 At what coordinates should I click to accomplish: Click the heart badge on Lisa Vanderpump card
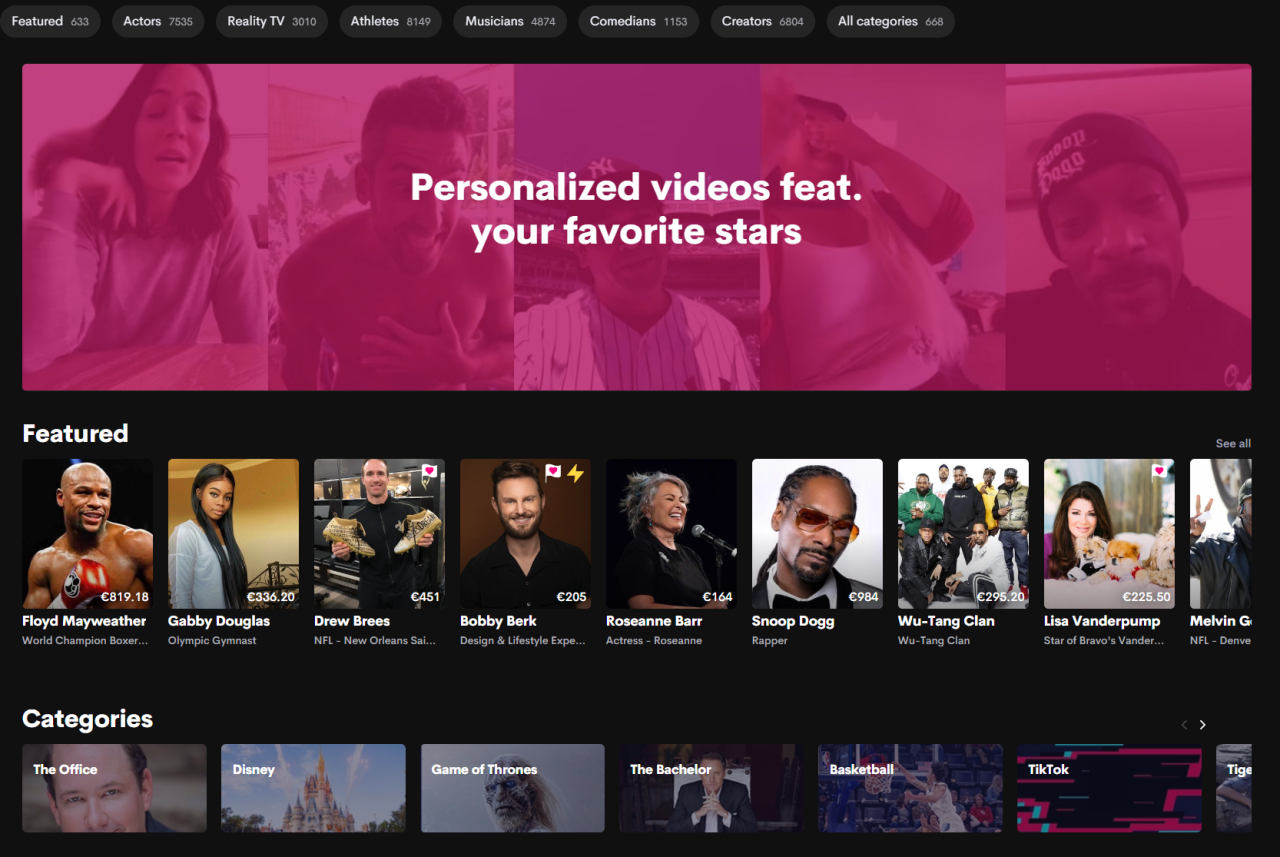[x=1159, y=471]
